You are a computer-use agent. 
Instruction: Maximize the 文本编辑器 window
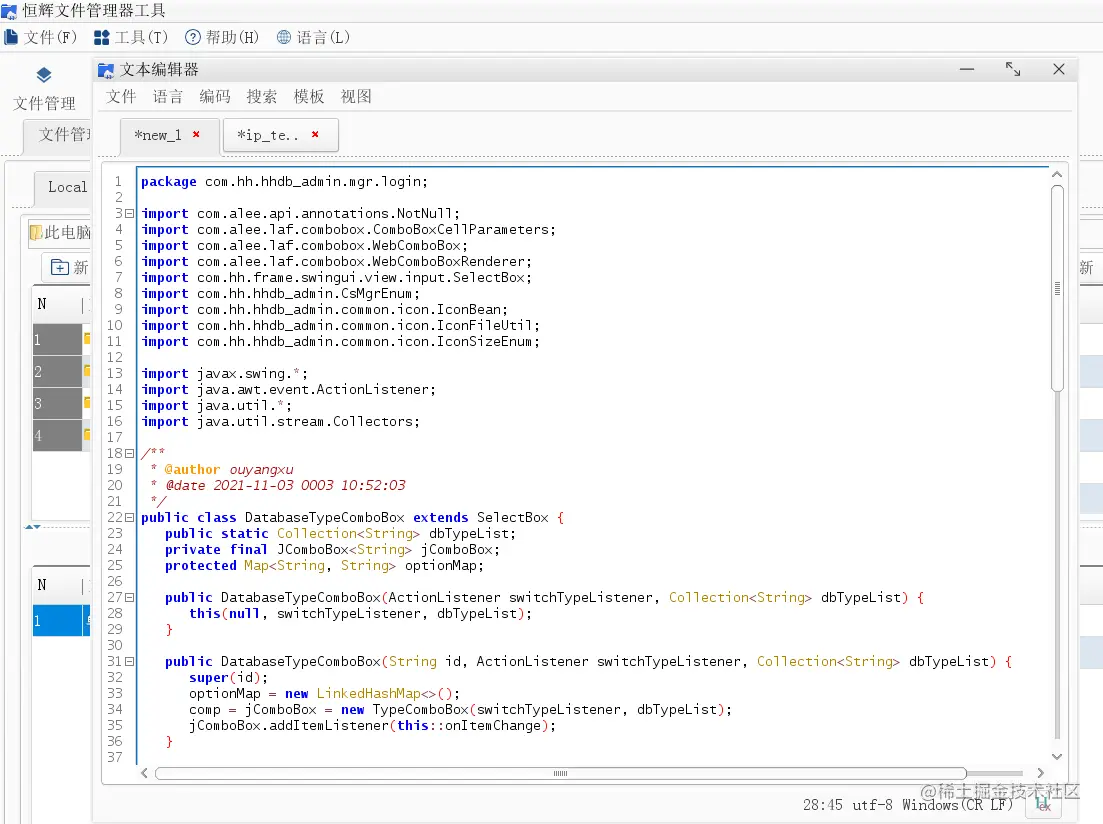point(1013,69)
